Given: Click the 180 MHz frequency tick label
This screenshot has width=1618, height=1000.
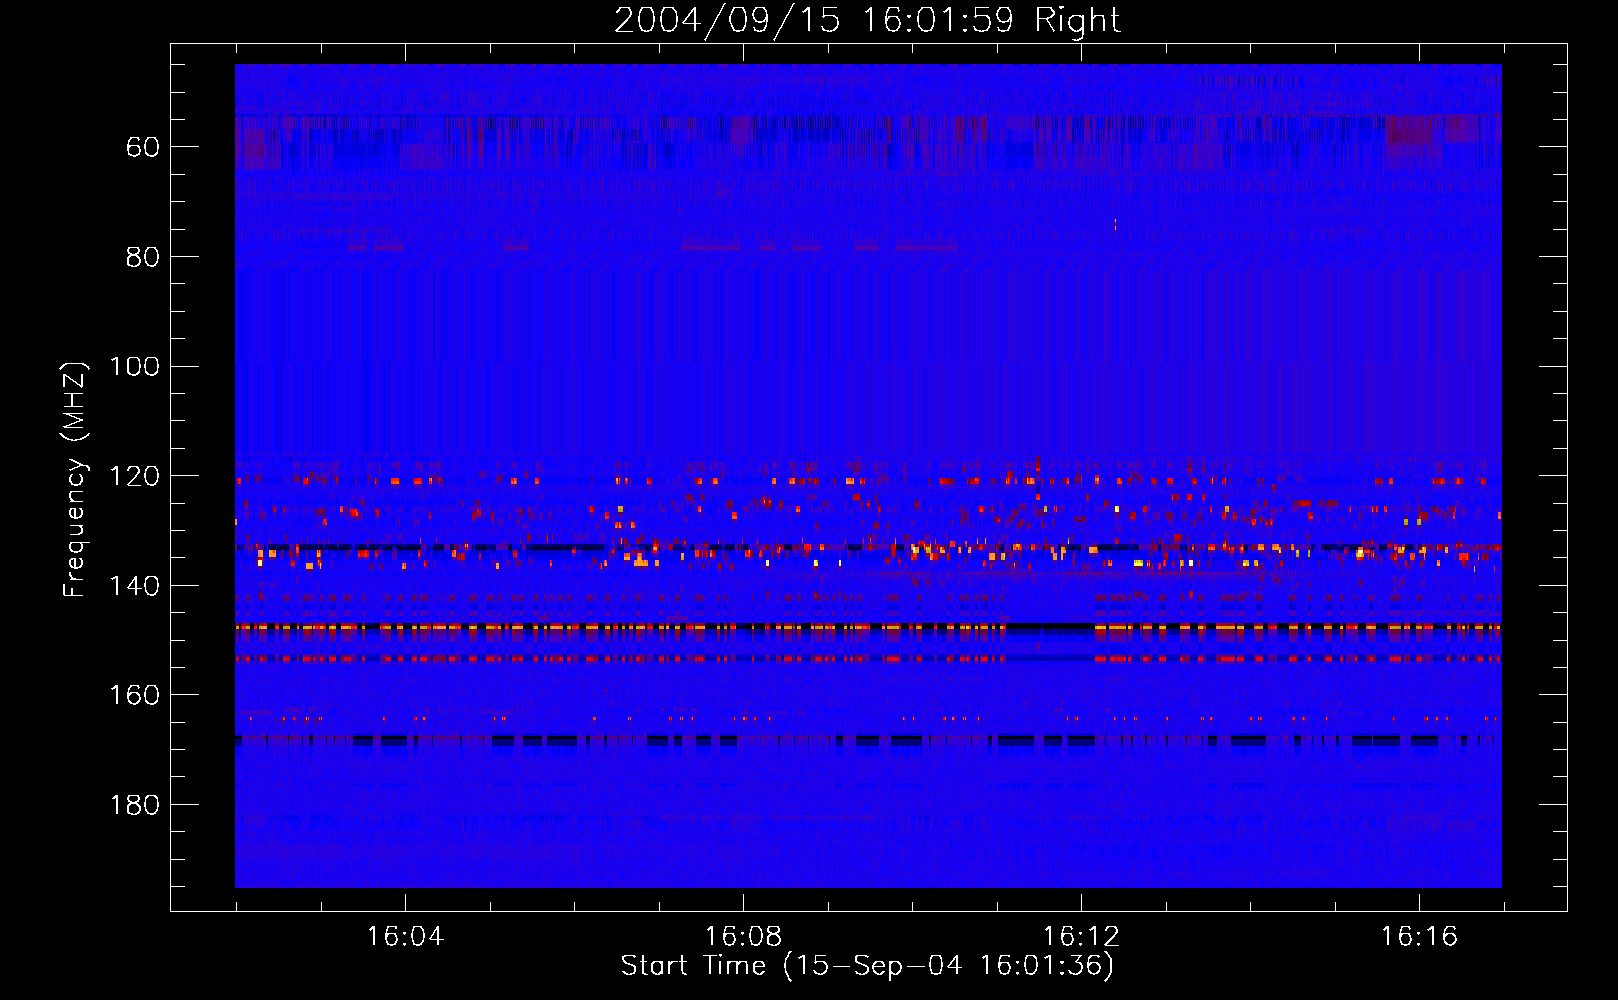Looking at the screenshot, I should tap(134, 805).
